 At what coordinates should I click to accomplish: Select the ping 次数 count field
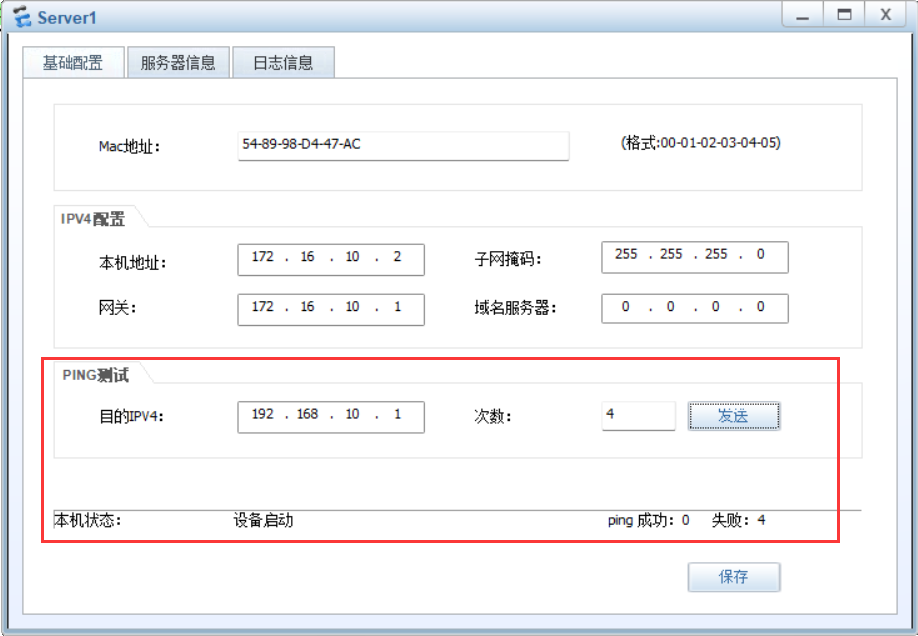[x=638, y=416]
